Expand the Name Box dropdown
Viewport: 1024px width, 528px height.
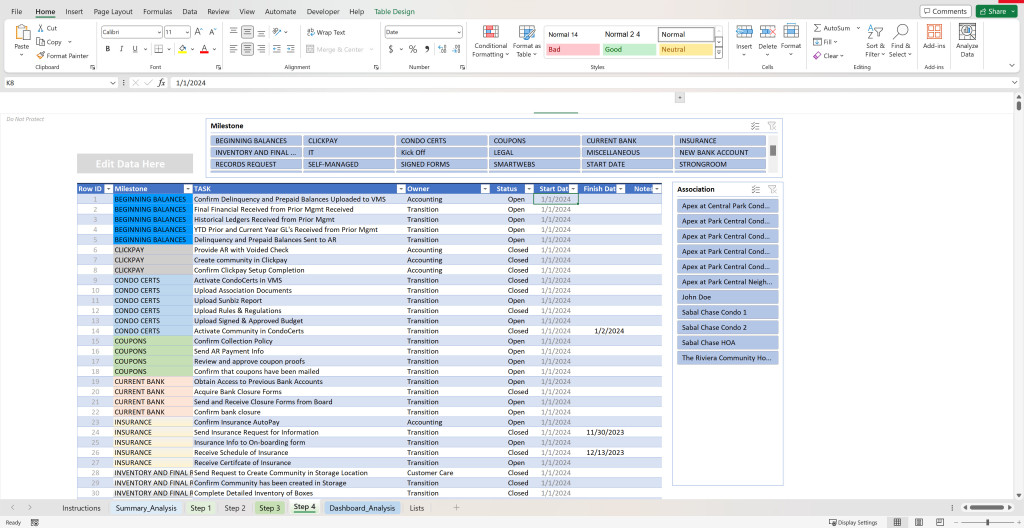coord(113,83)
